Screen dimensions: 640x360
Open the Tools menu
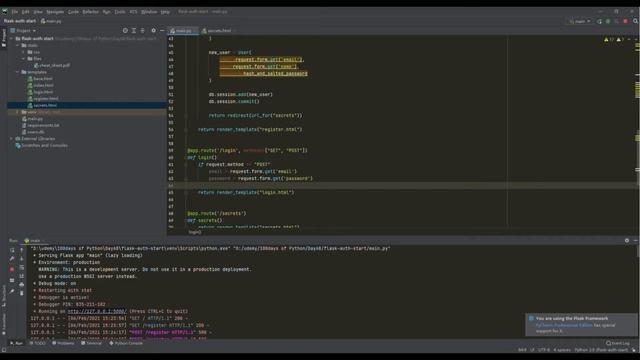(x=120, y=12)
